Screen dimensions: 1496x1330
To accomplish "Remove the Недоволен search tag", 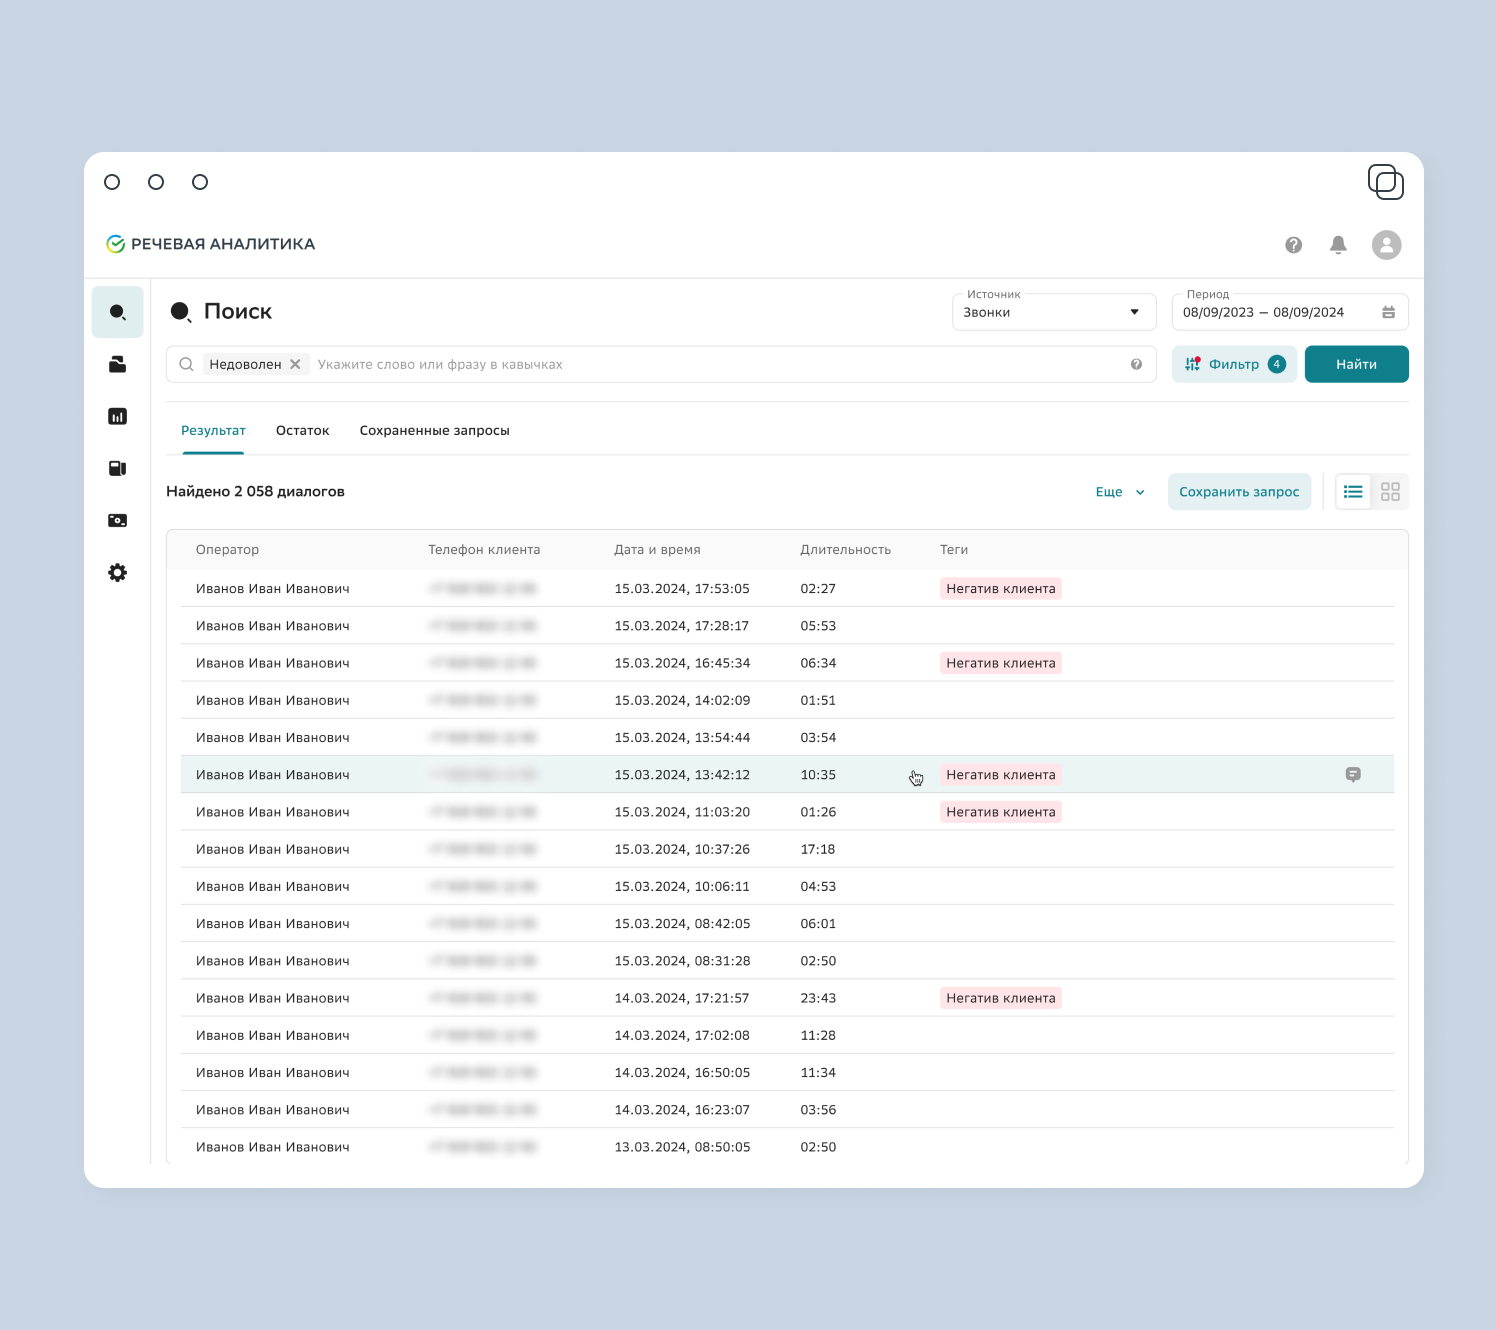I will pos(295,364).
